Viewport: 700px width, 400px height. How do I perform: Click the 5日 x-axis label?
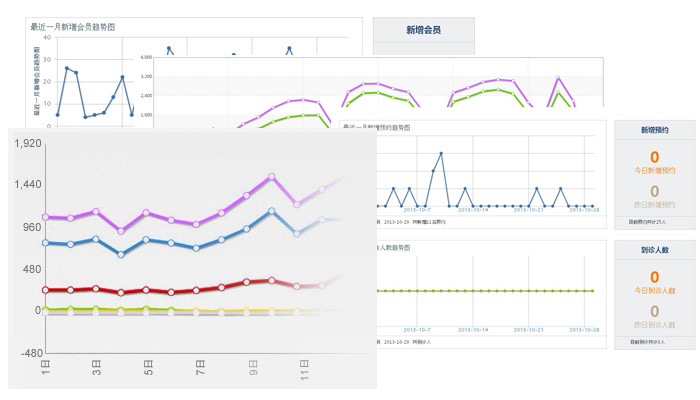coord(148,367)
